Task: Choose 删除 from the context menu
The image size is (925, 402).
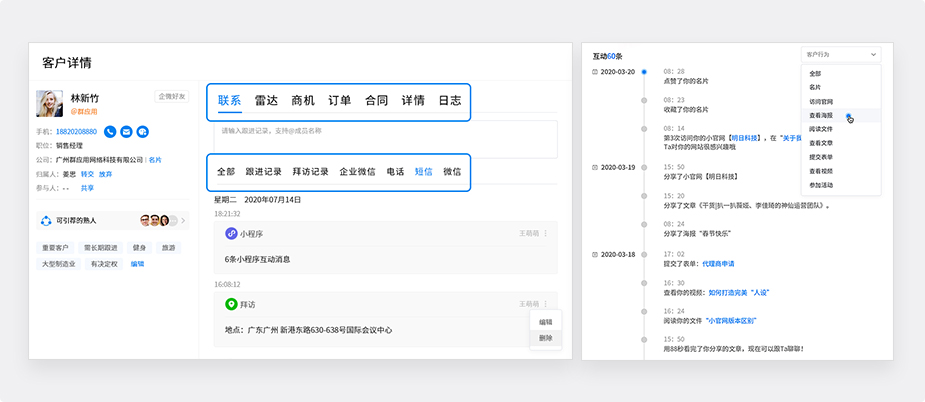Action: pos(545,338)
